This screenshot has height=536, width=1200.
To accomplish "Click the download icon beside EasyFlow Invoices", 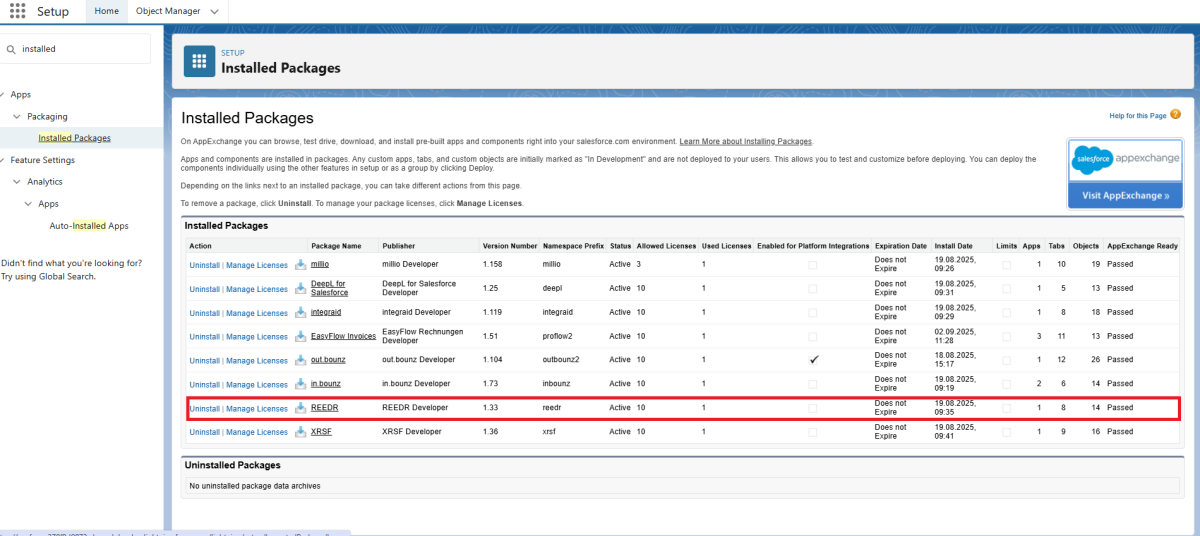I will tap(300, 336).
